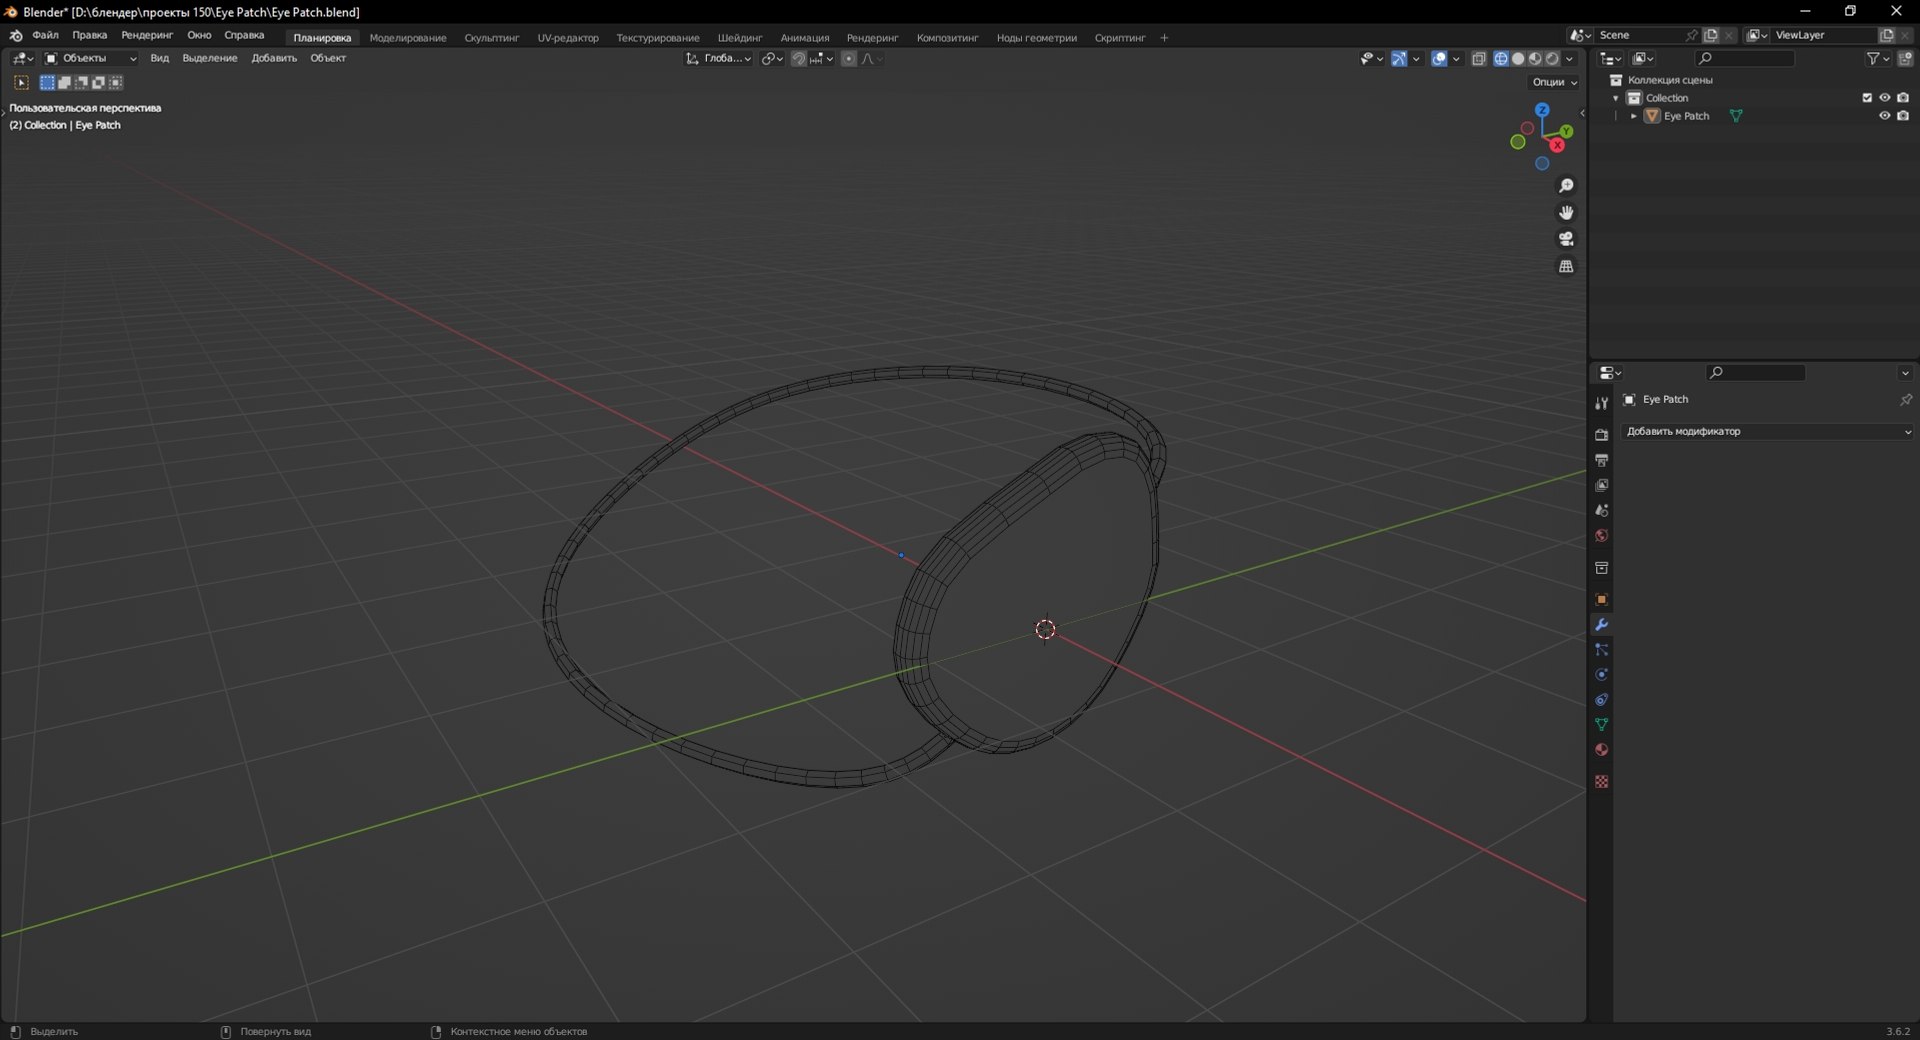Click the new scene icon next to Scene
1920x1040 pixels.
tap(1711, 35)
